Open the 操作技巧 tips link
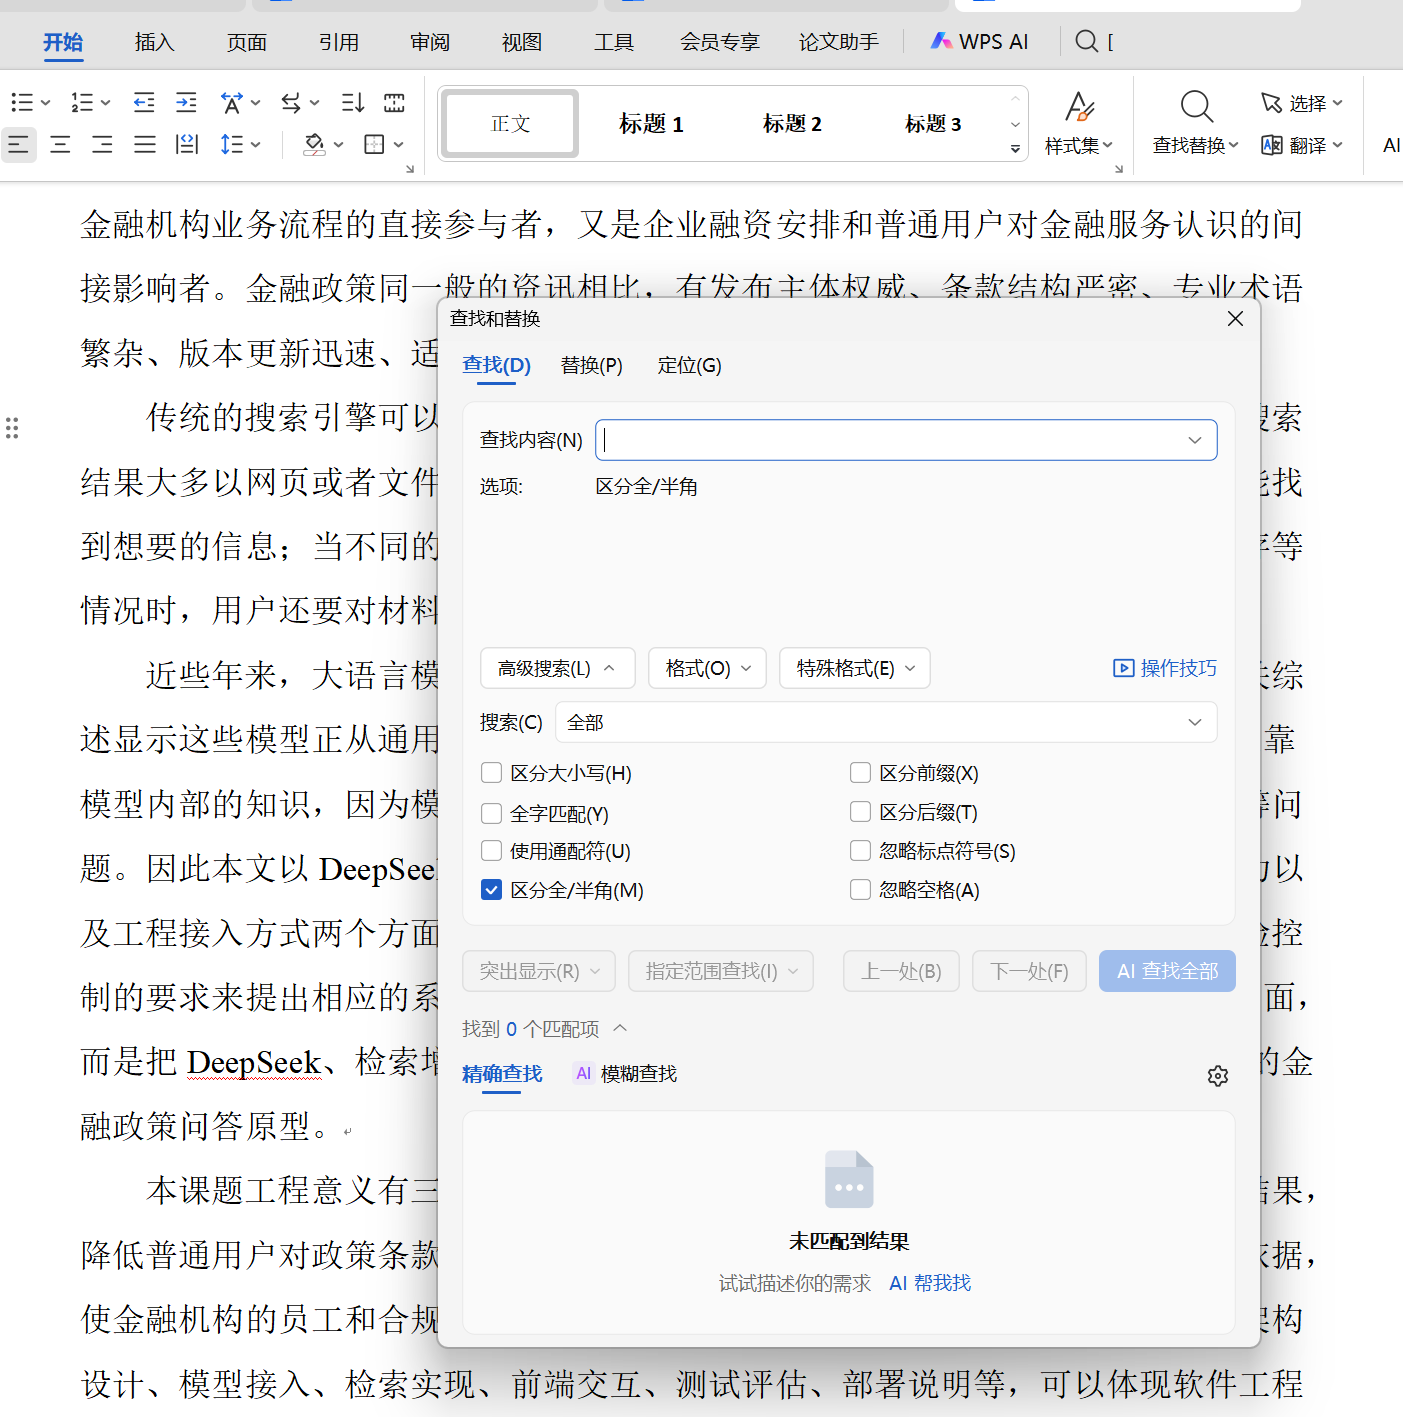The height and width of the screenshot is (1417, 1403). click(x=1165, y=668)
